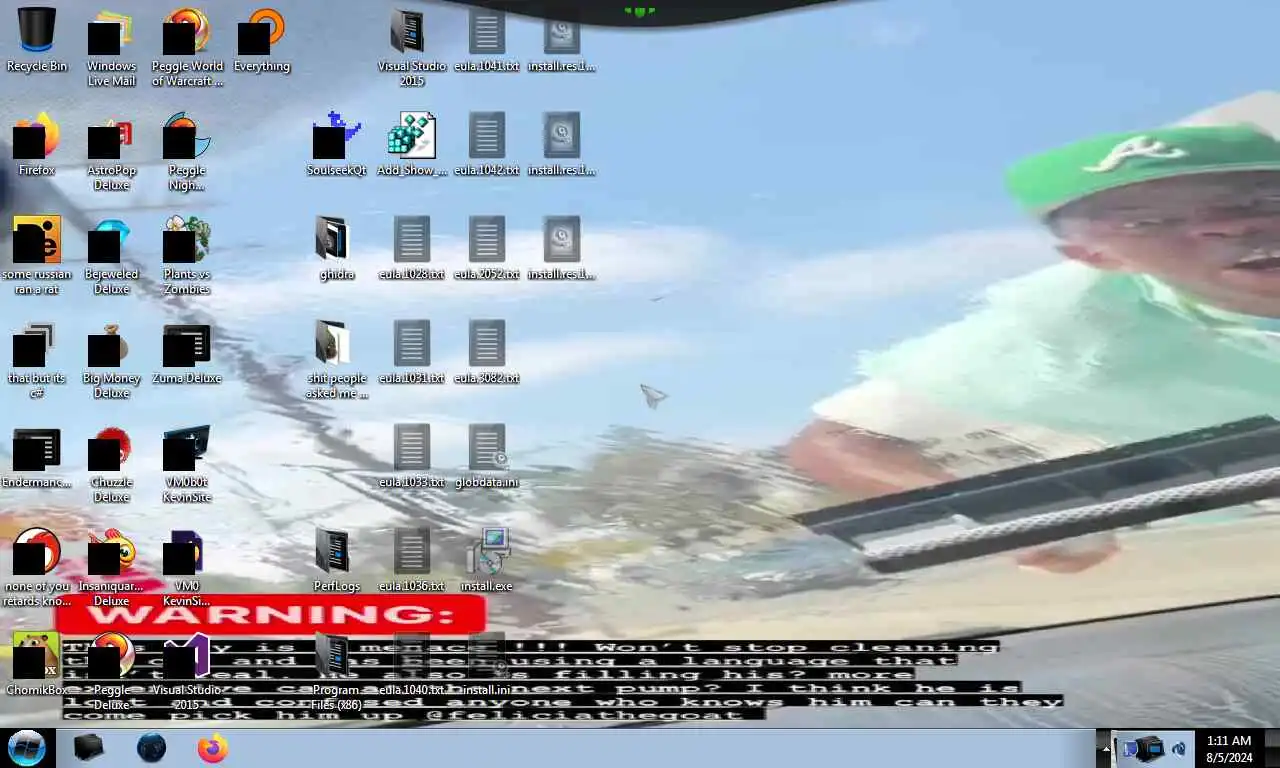Open the Insaniquarium Deluxe fish icon
Image resolution: width=1280 pixels, height=768 pixels.
point(111,566)
